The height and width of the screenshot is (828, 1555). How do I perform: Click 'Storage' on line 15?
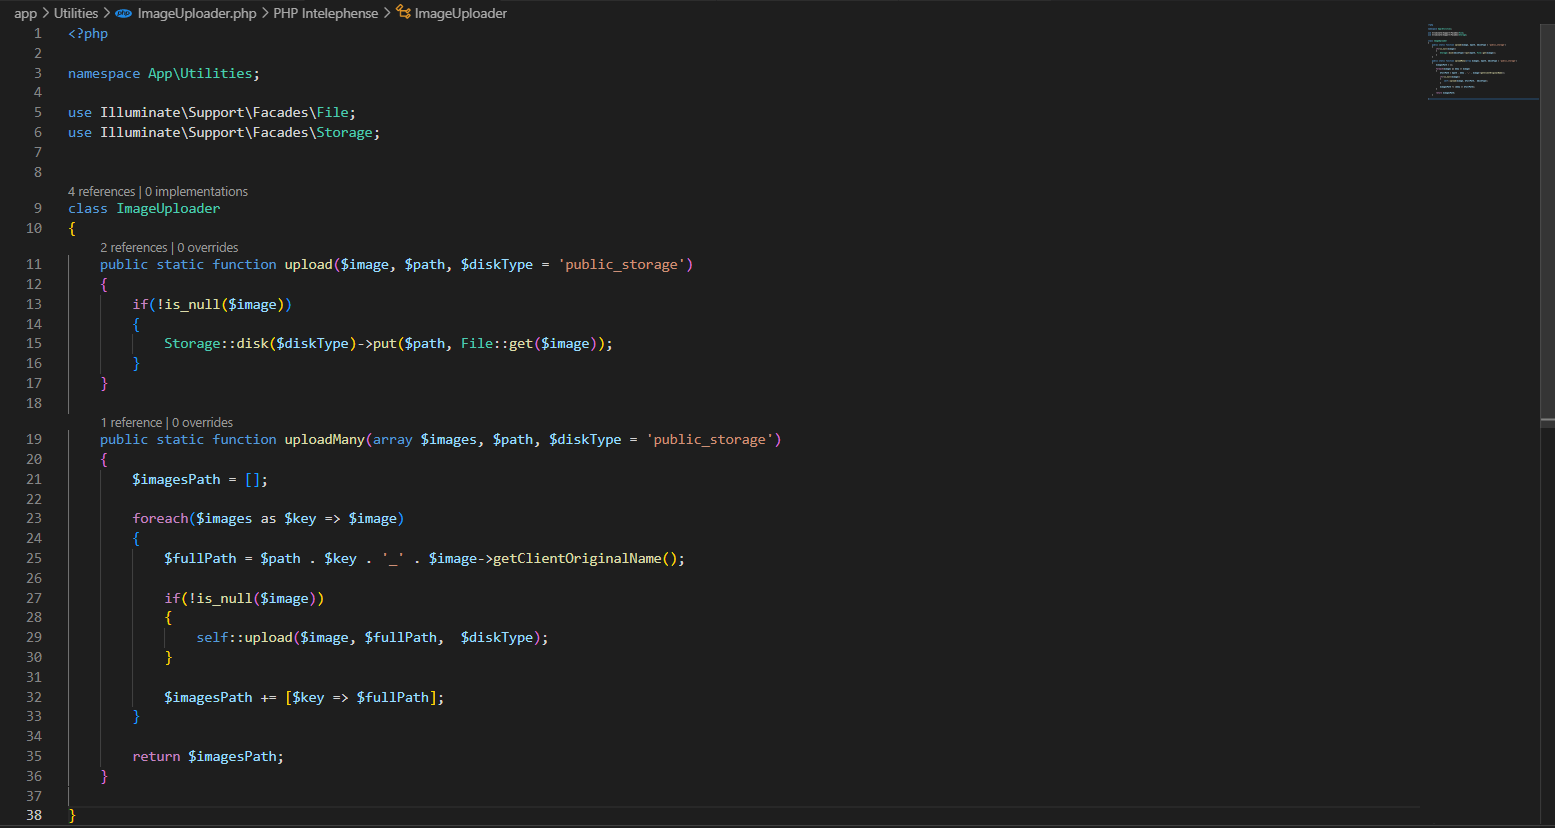[x=192, y=343]
